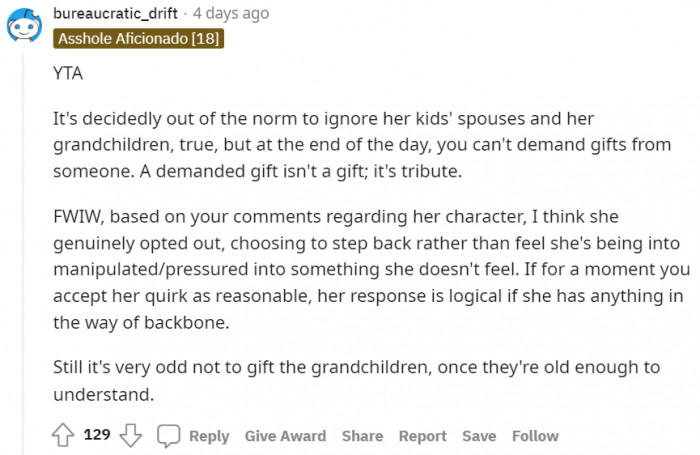Click the paragraph starting 'It's decidedly out'
Image resolution: width=700 pixels, height=455 pixels.
362,145
